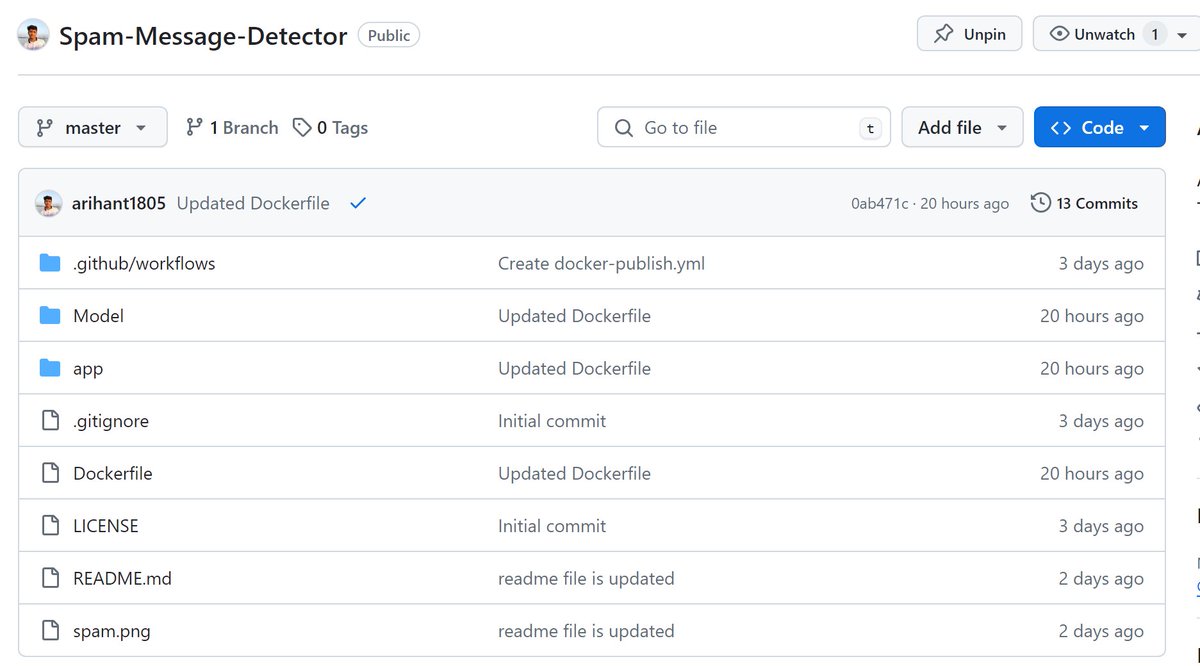The height and width of the screenshot is (666, 1200).
Task: Open Initial commit message in .gitignore row
Action: (x=552, y=421)
